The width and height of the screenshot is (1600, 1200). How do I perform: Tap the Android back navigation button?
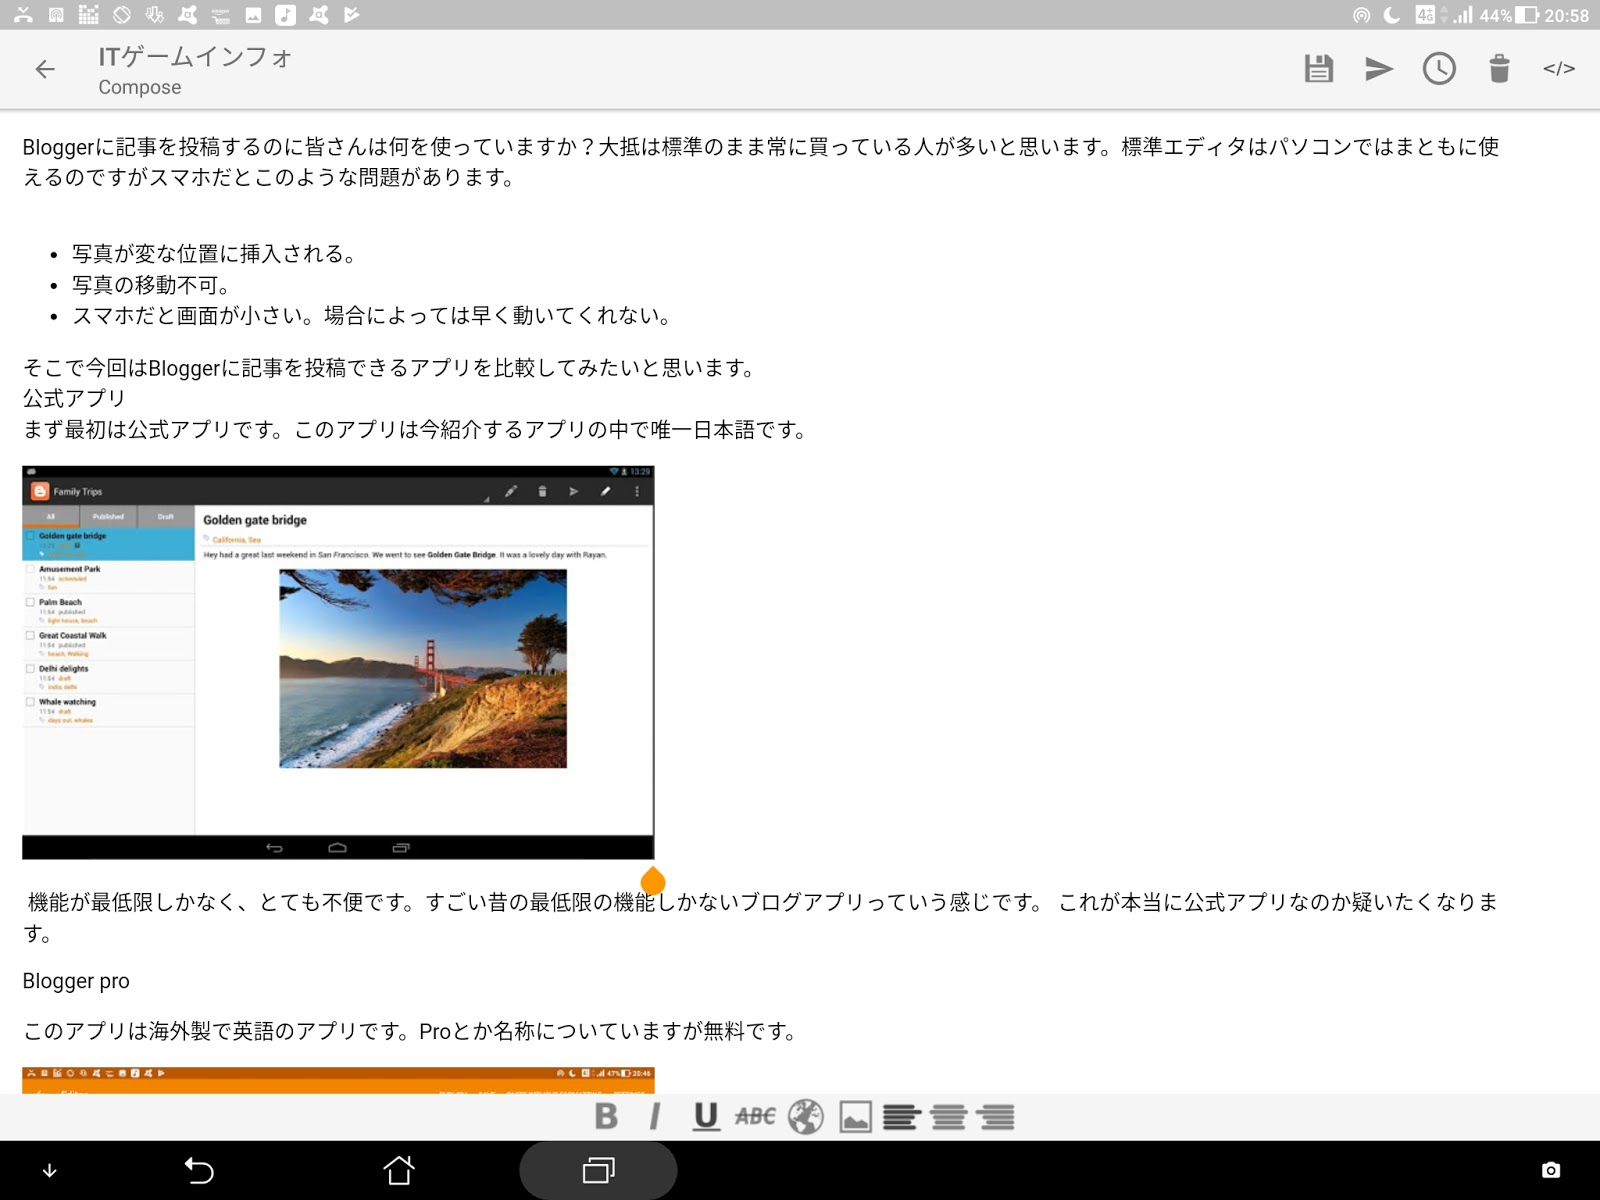pos(199,1170)
